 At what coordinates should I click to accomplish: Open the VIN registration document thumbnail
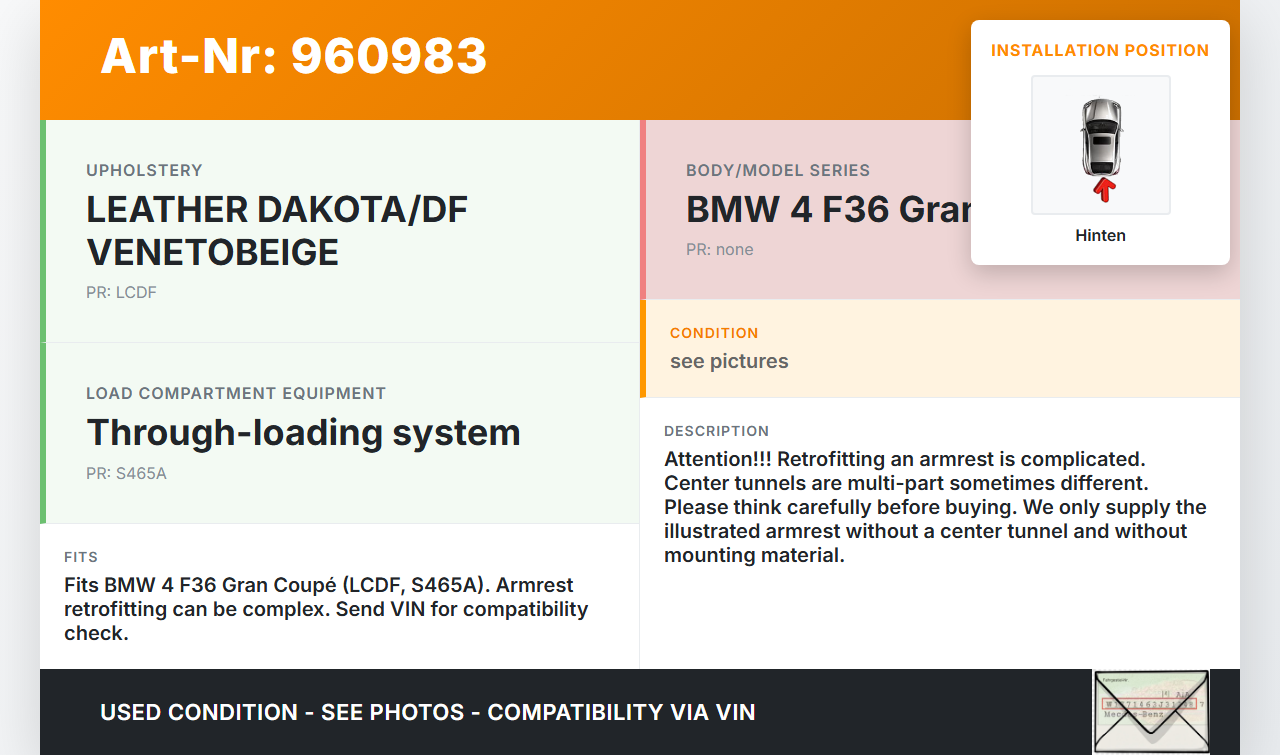pos(1151,711)
